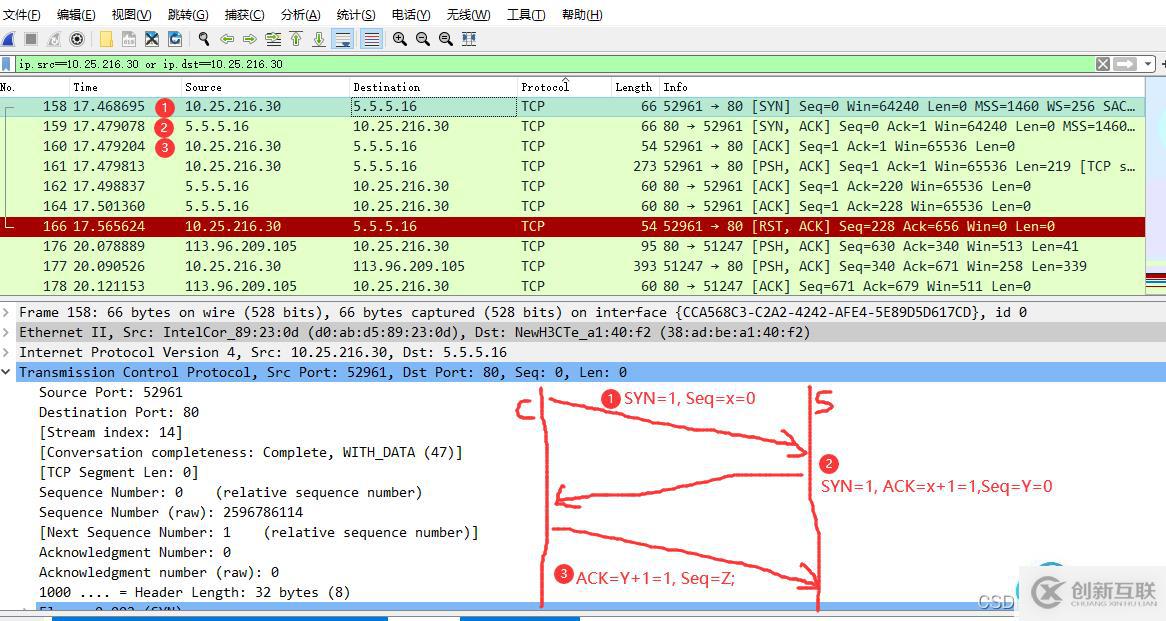
Task: Open the 分析(A) menu
Action: [x=300, y=14]
